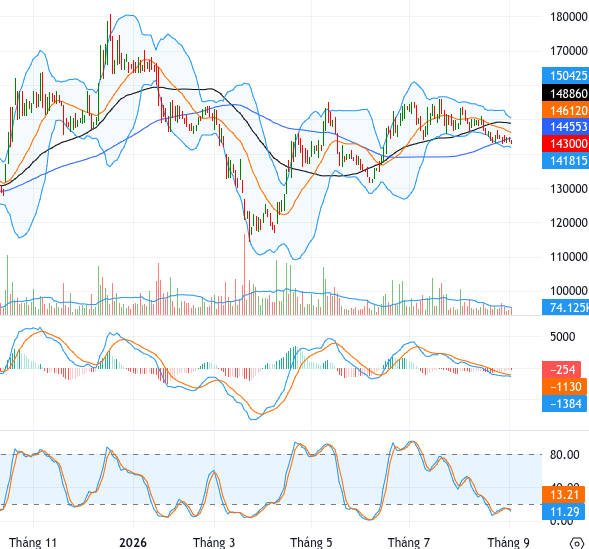This screenshot has height=549, width=589.
Task: Click the 180000 price scale value
Action: coord(569,17)
